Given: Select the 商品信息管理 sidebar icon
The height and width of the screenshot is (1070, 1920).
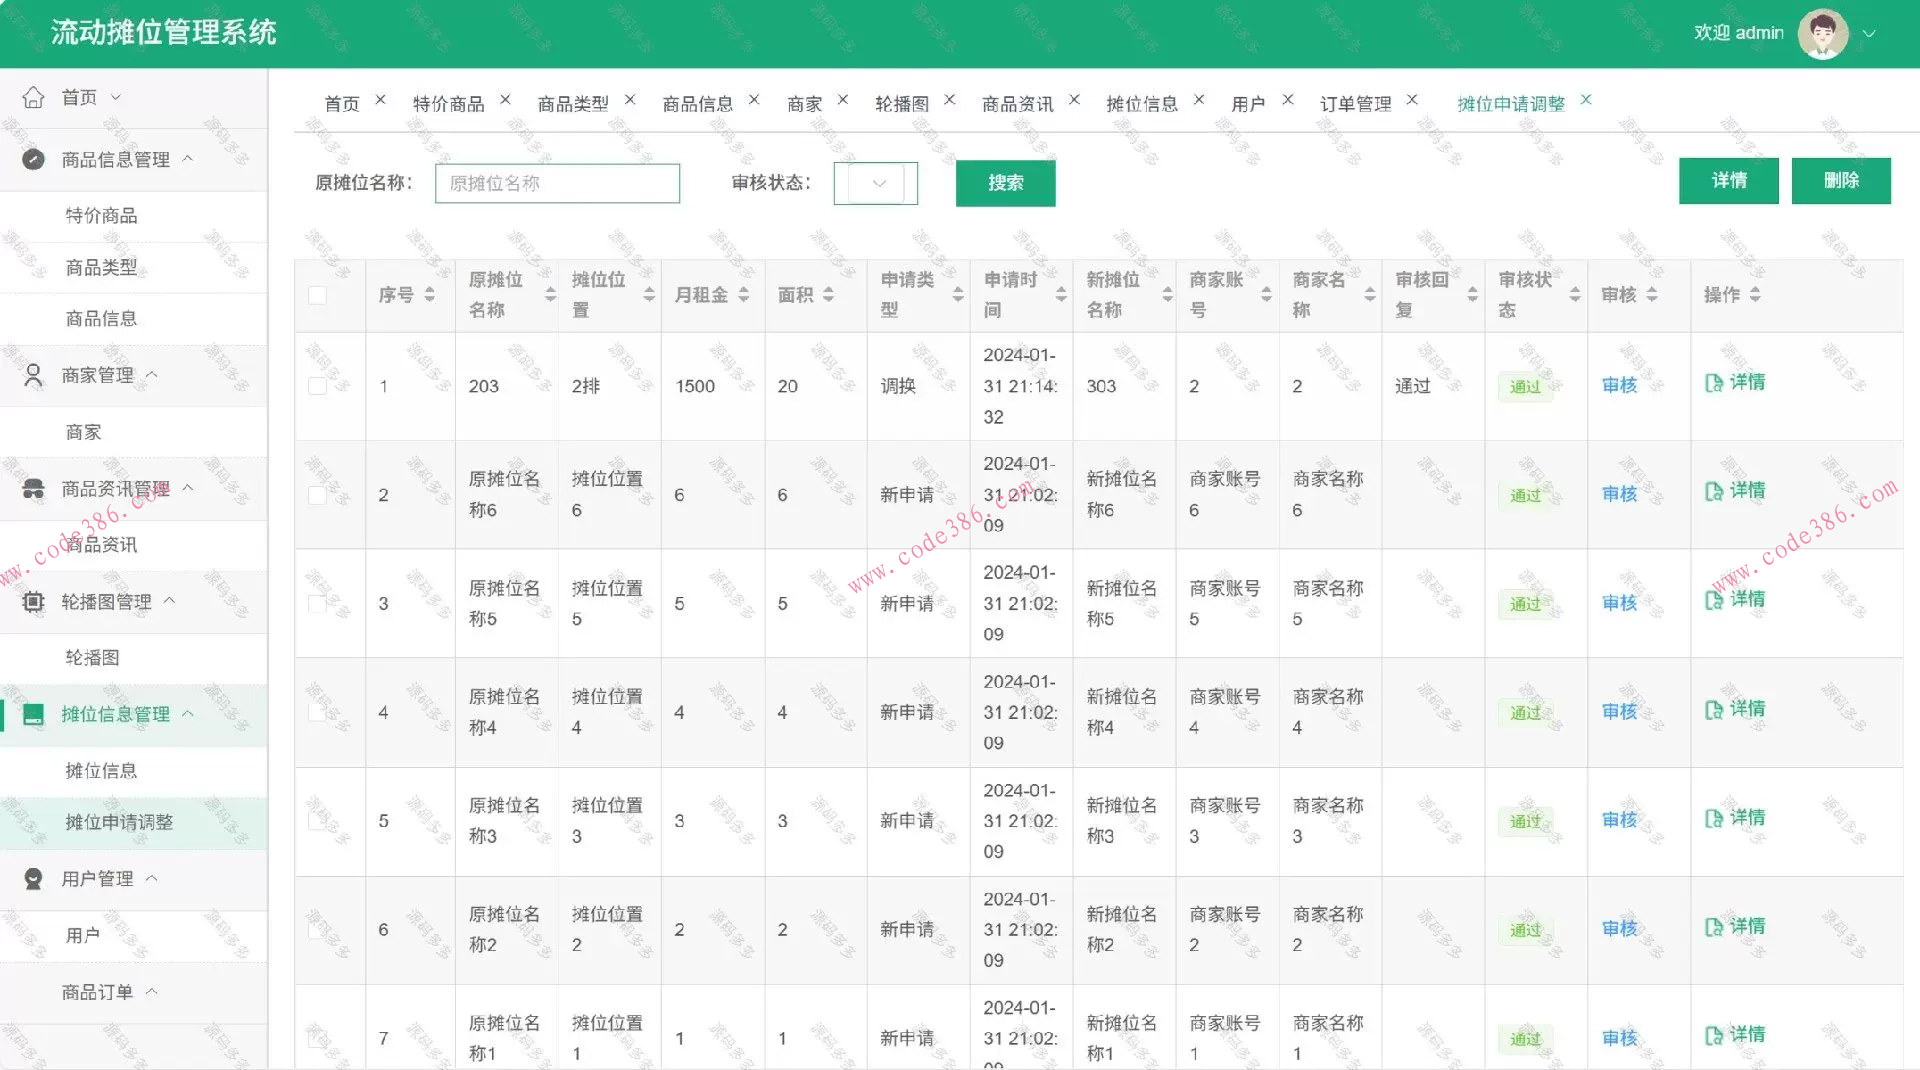Looking at the screenshot, I should coord(33,158).
